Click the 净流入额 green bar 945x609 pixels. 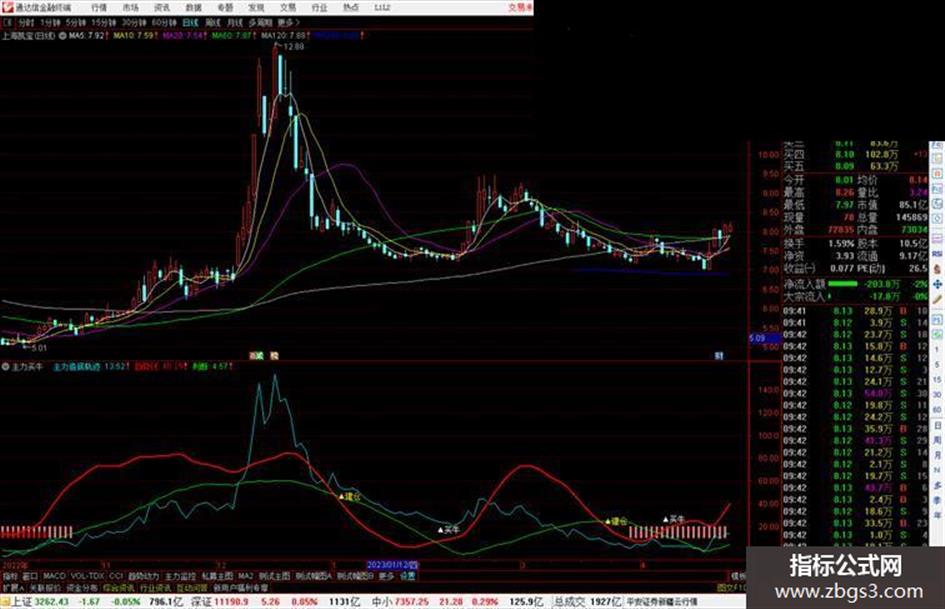coord(843,283)
